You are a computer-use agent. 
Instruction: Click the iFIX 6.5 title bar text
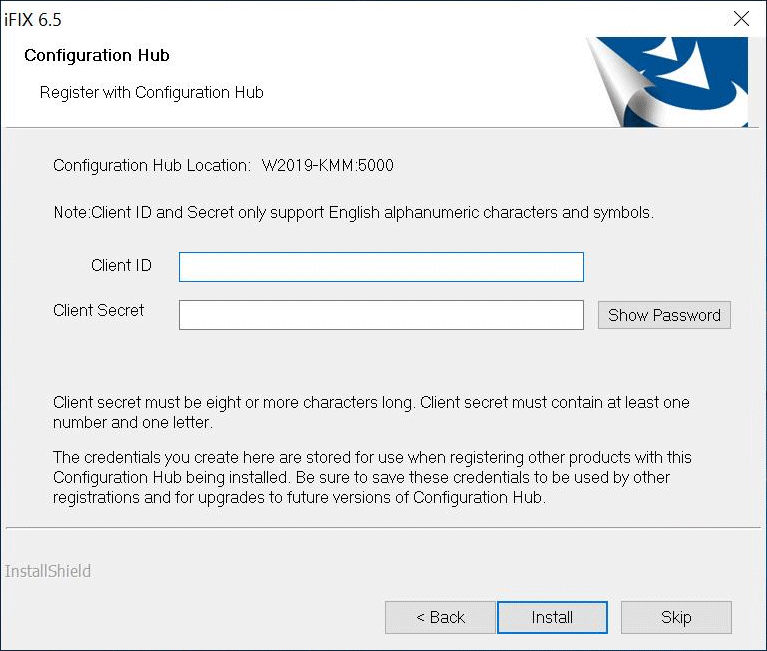[x=33, y=20]
